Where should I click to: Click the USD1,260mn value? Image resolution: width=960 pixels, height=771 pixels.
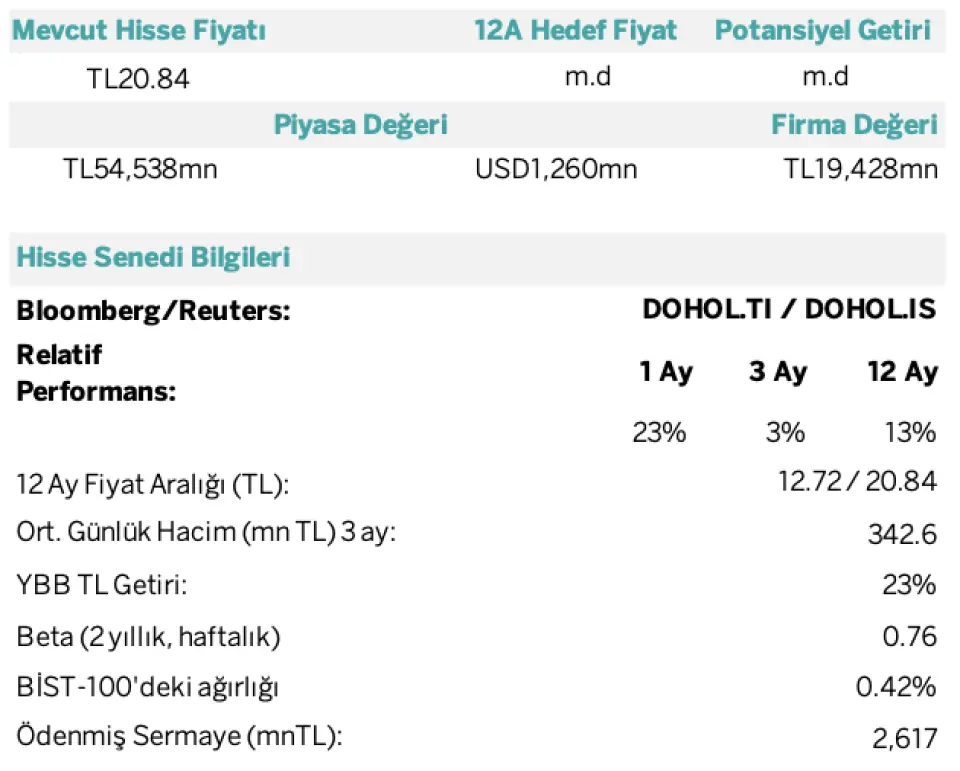pyautogui.click(x=556, y=169)
